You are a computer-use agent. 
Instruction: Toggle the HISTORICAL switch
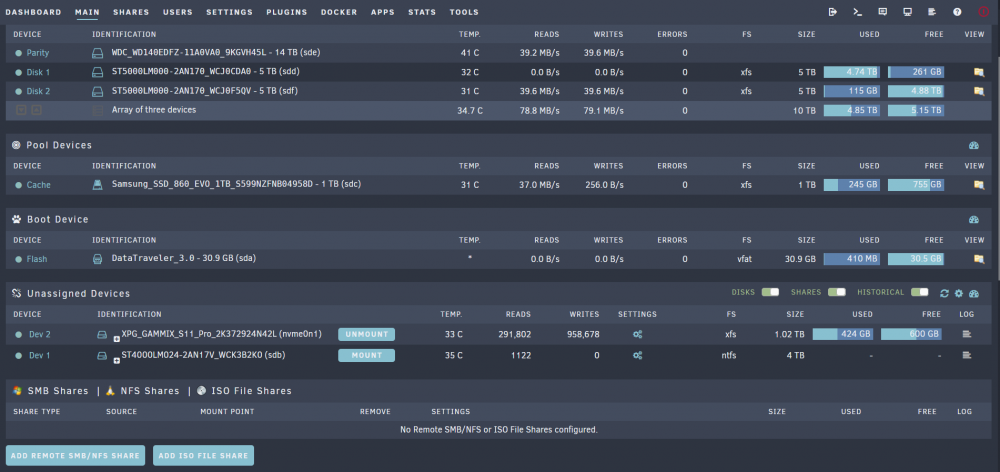(920, 292)
